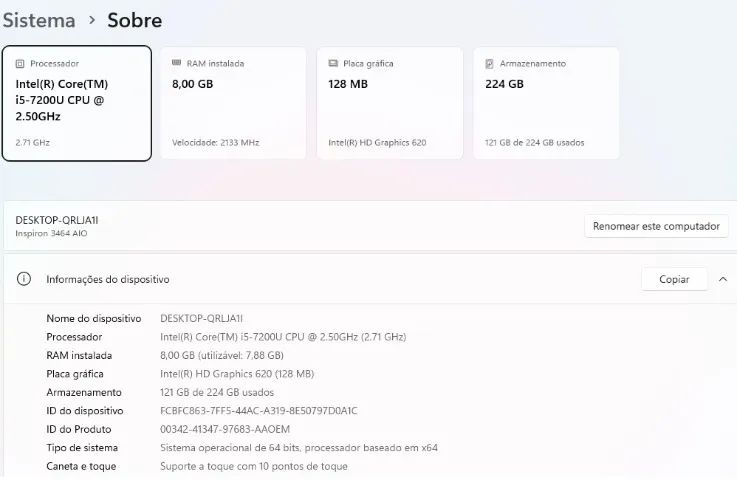Click the breadcrumb chevron after Sistema
This screenshot has height=480, width=737.
pos(92,20)
